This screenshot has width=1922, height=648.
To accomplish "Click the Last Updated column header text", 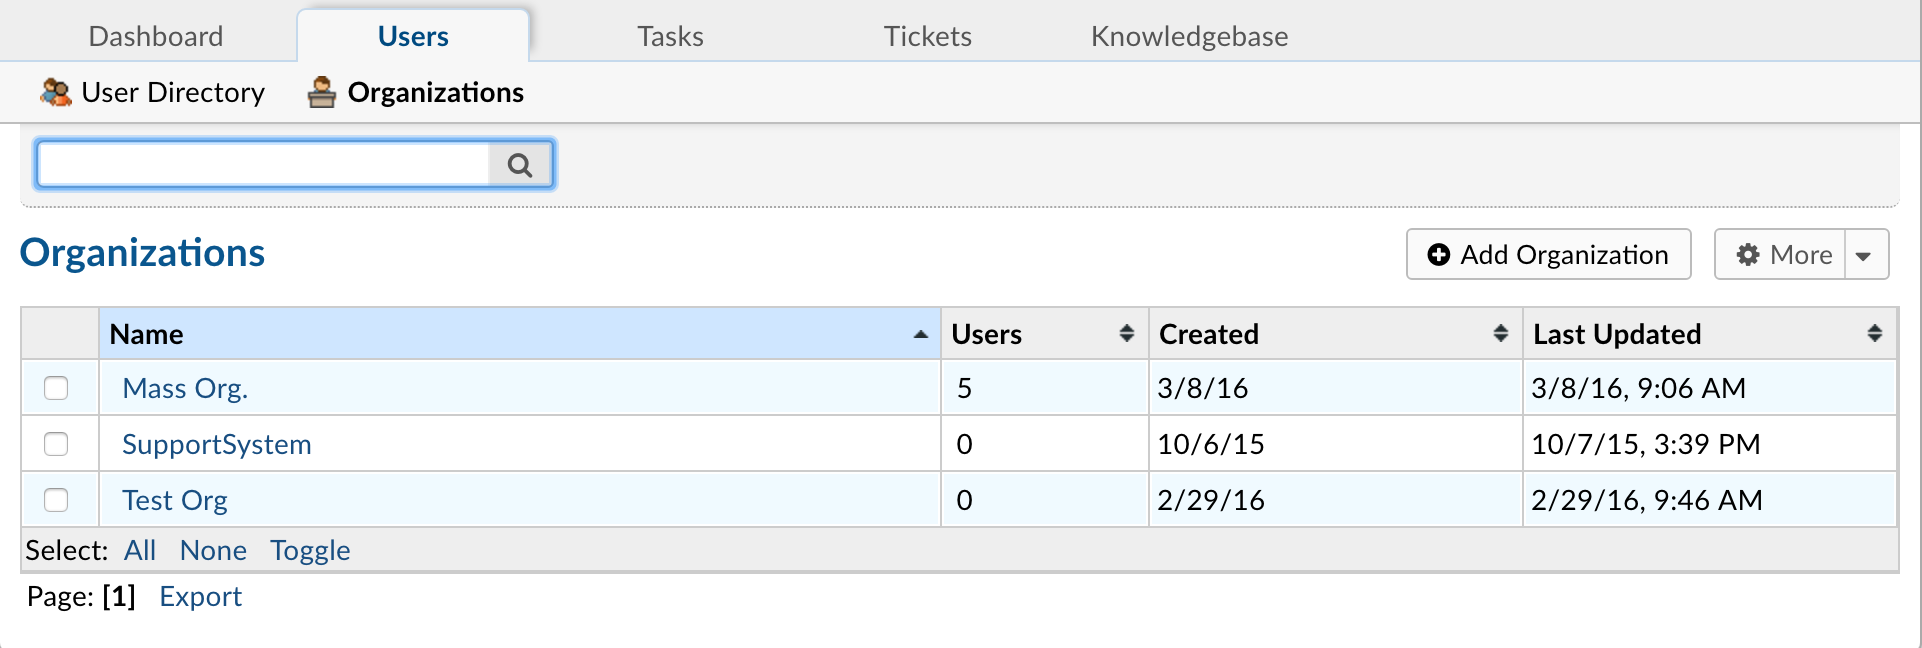I will tap(1617, 334).
